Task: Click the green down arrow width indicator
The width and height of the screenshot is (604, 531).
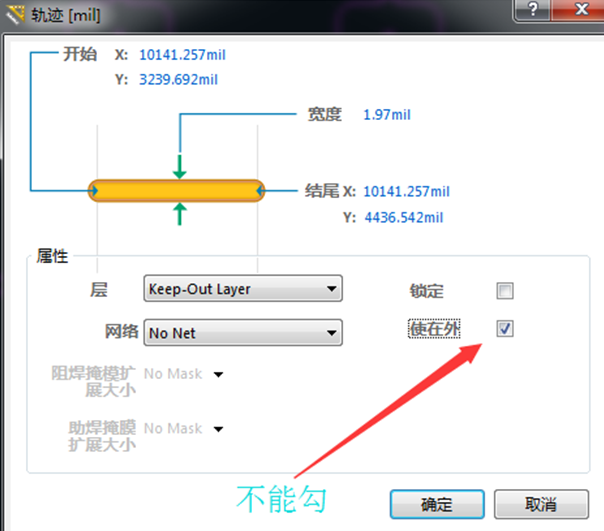Action: click(180, 167)
